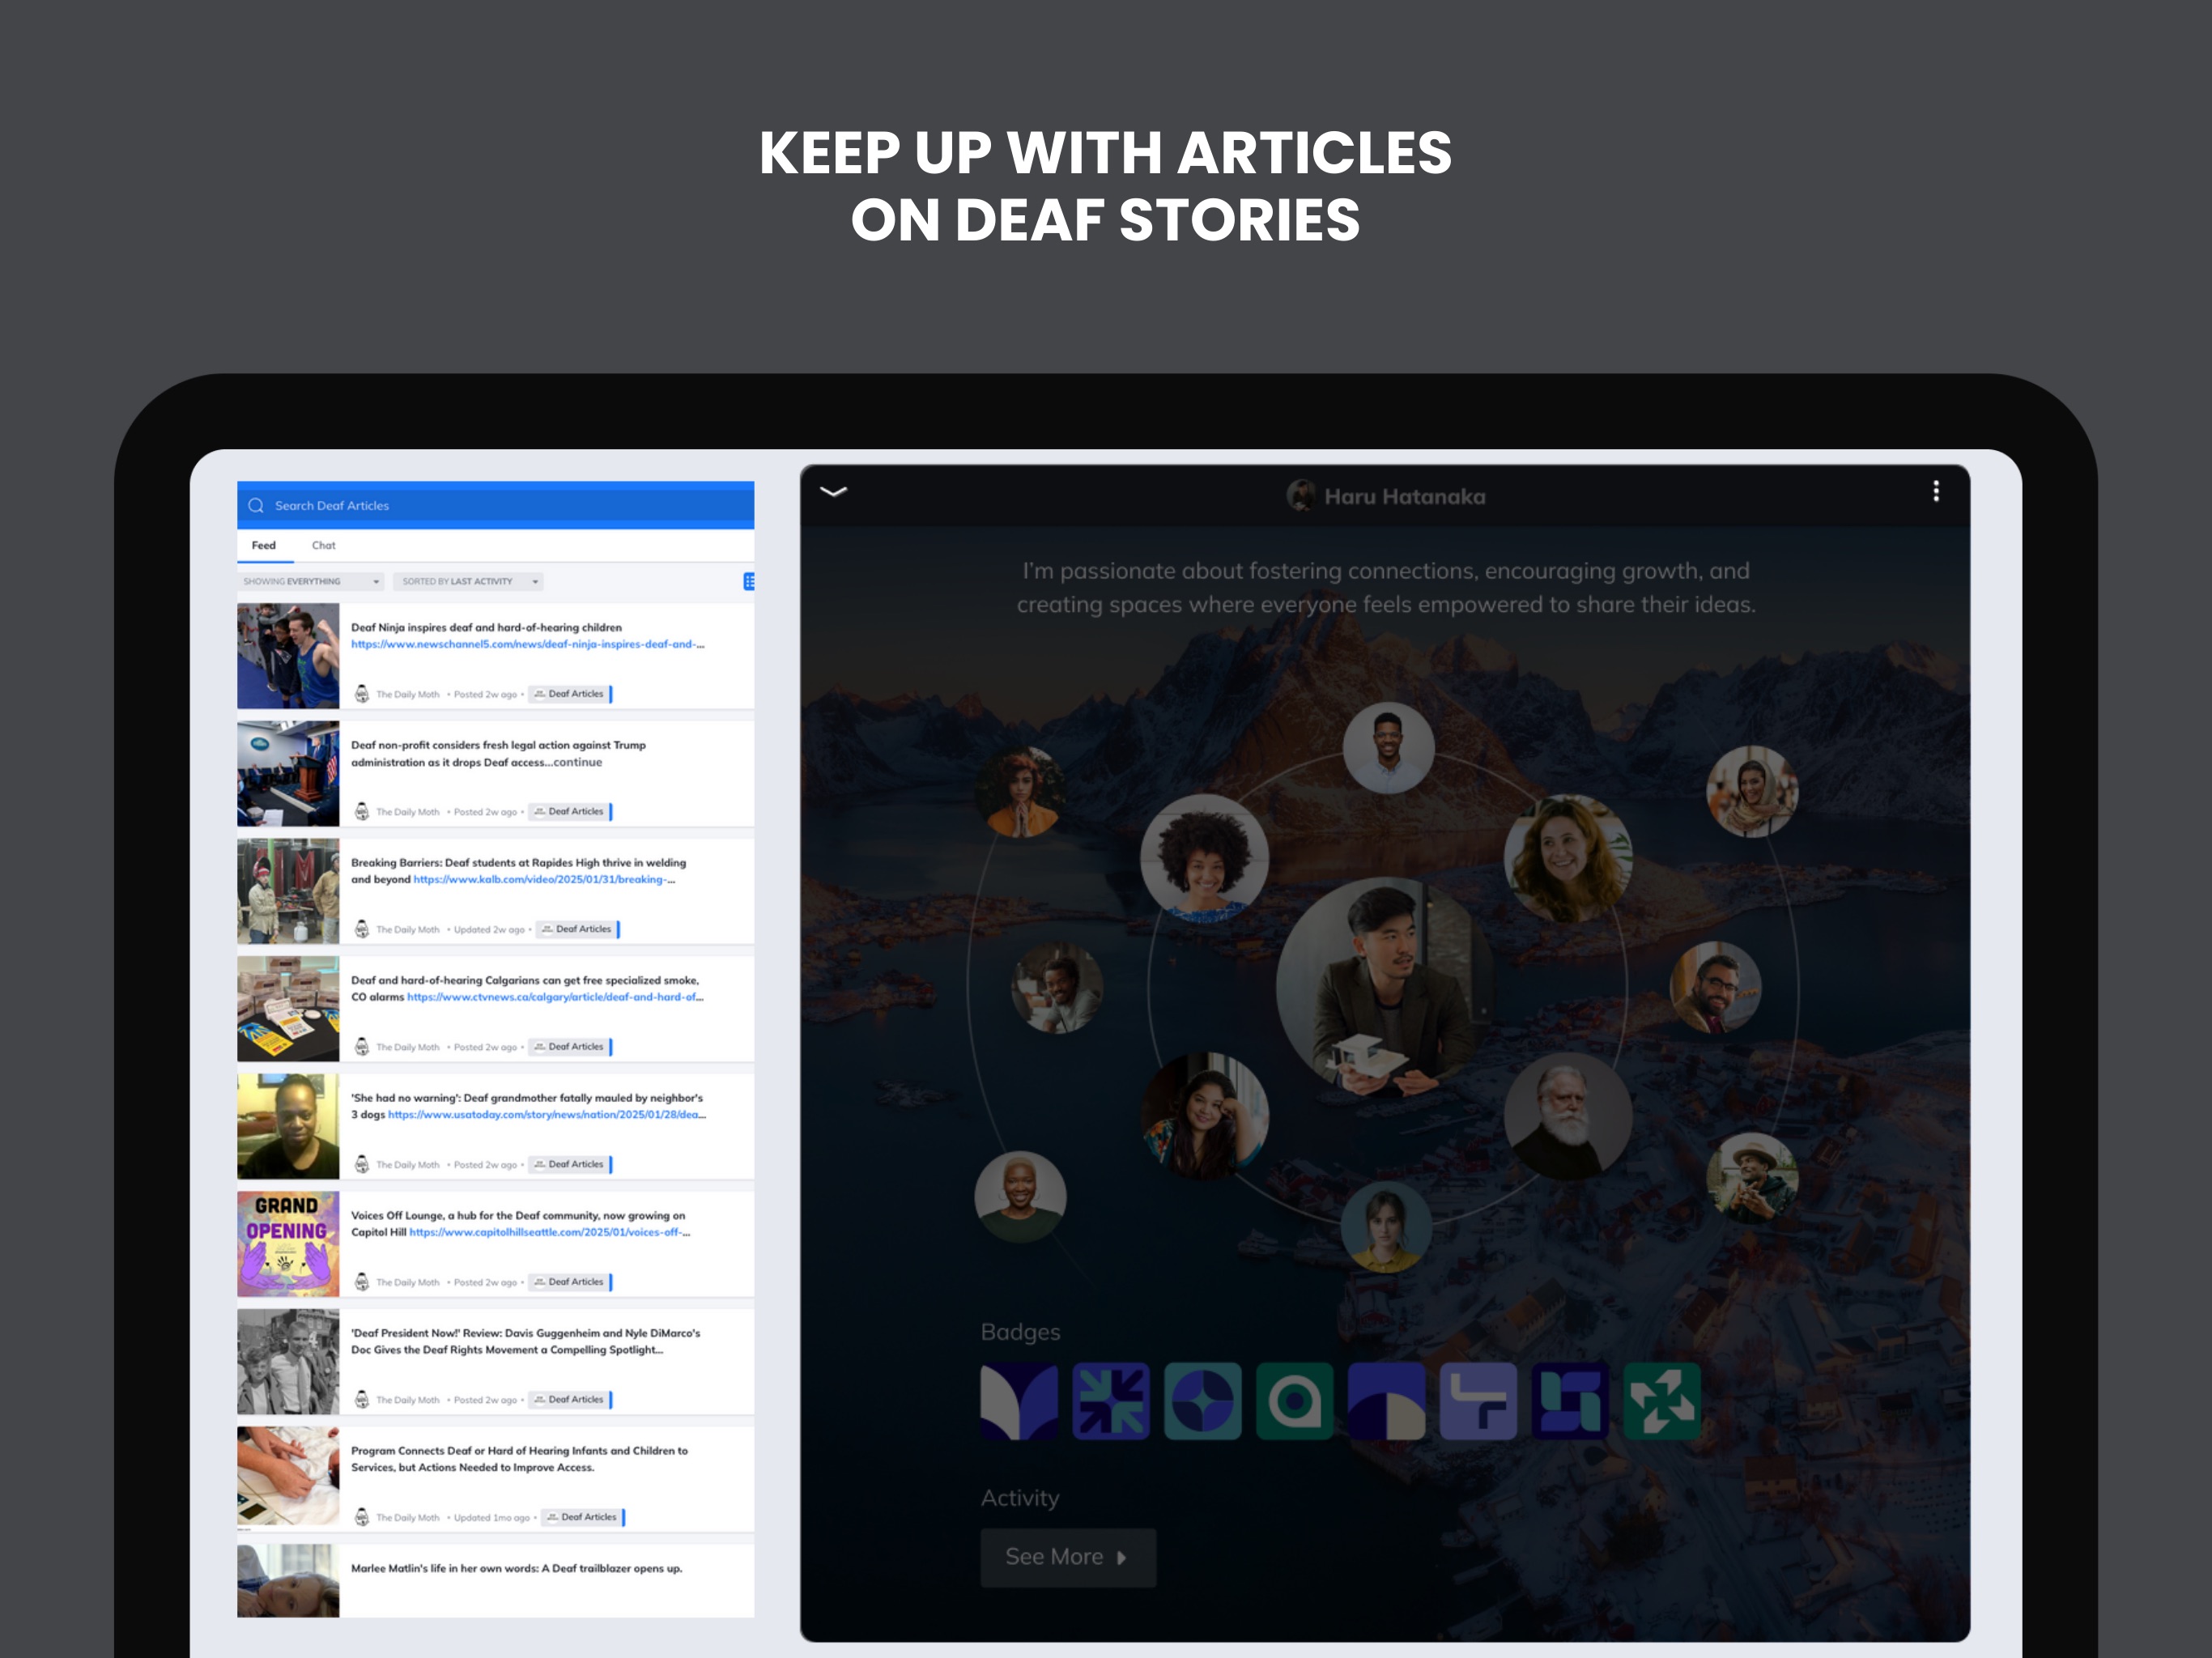
Task: Switch to the Chat tab
Action: point(323,545)
